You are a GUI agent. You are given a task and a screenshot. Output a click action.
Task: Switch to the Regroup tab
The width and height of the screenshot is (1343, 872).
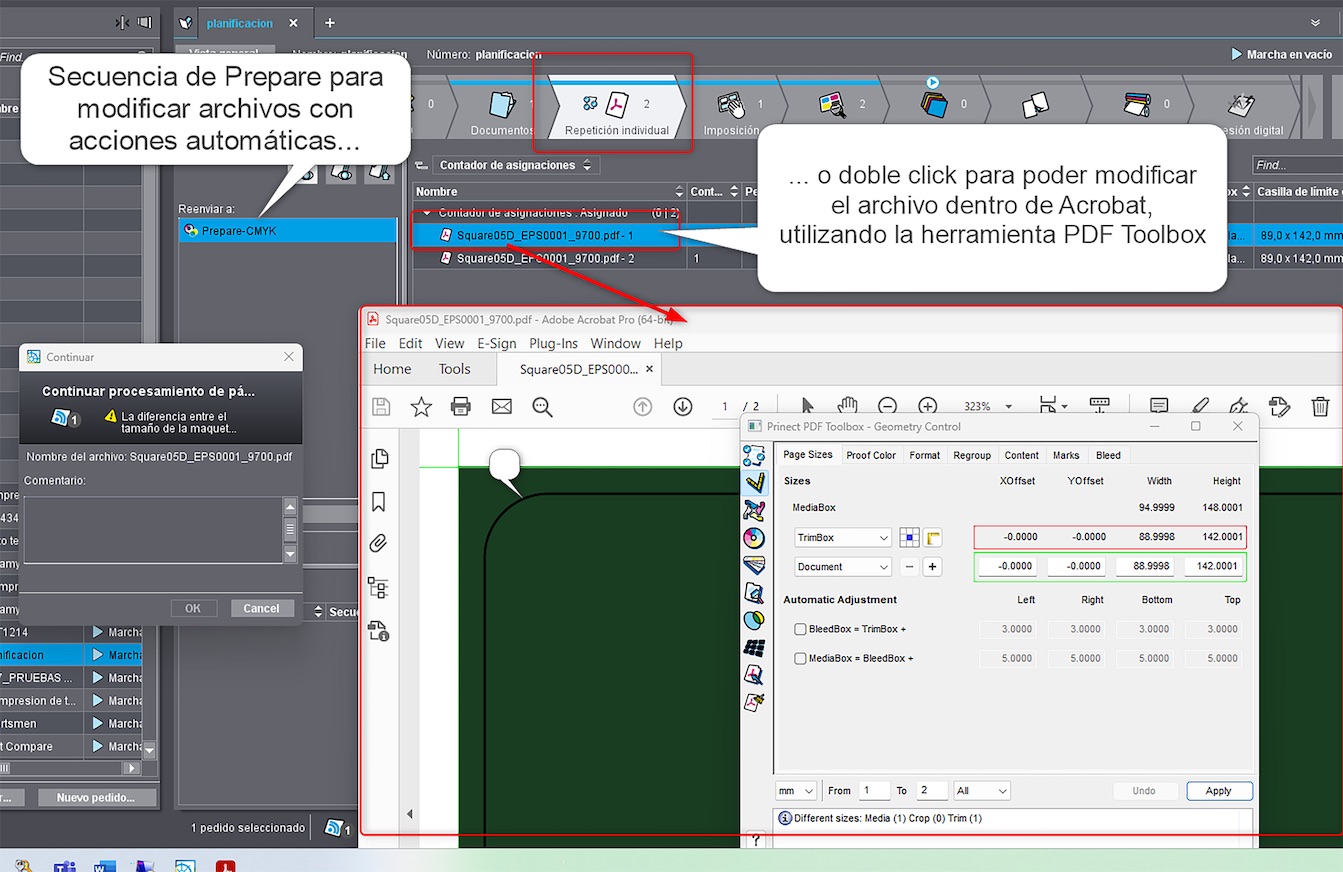[x=972, y=455]
